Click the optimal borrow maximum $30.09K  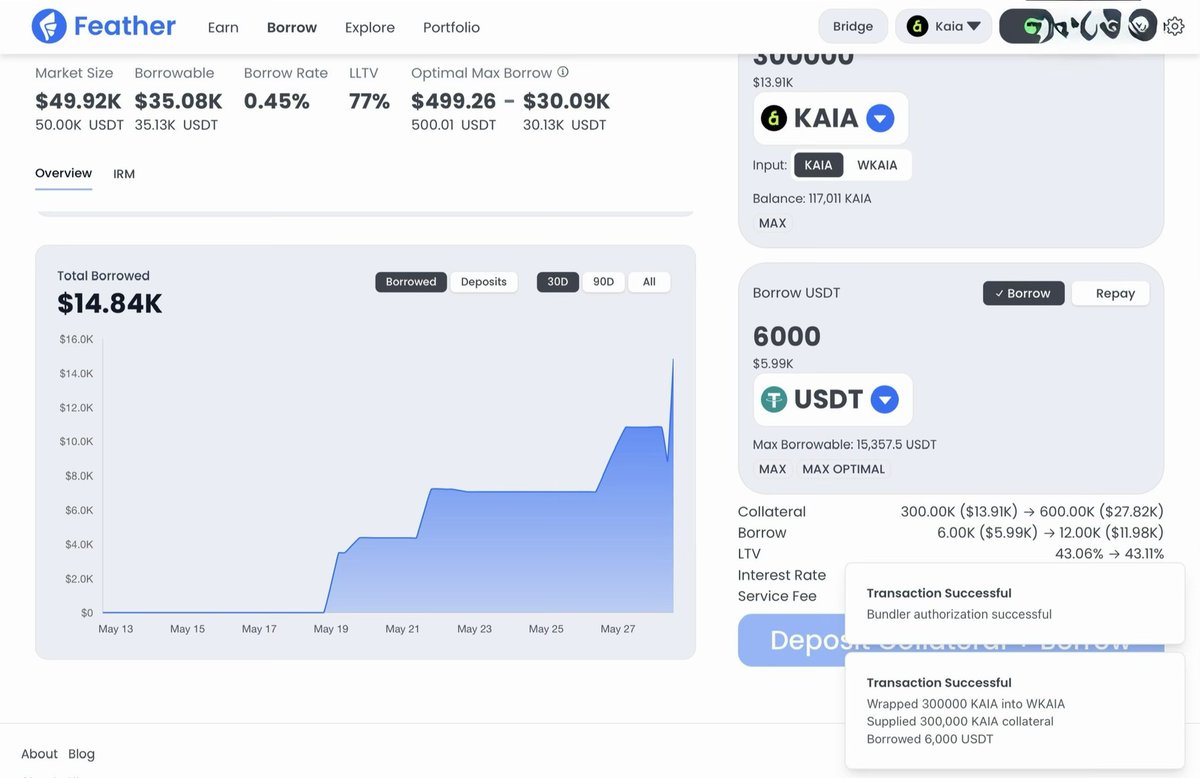click(566, 101)
